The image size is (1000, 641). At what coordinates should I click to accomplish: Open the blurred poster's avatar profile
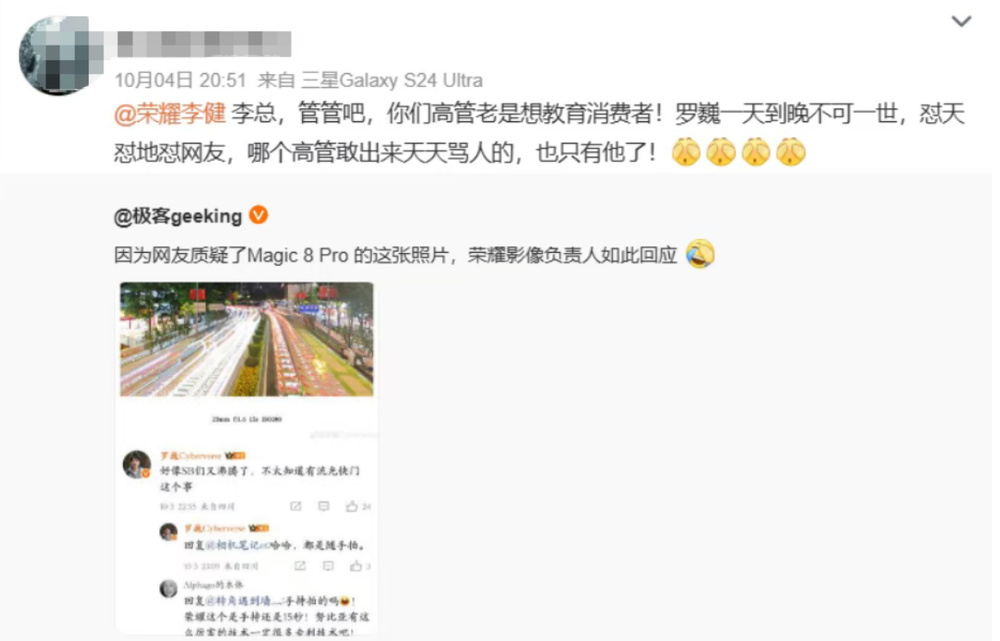pos(57,56)
